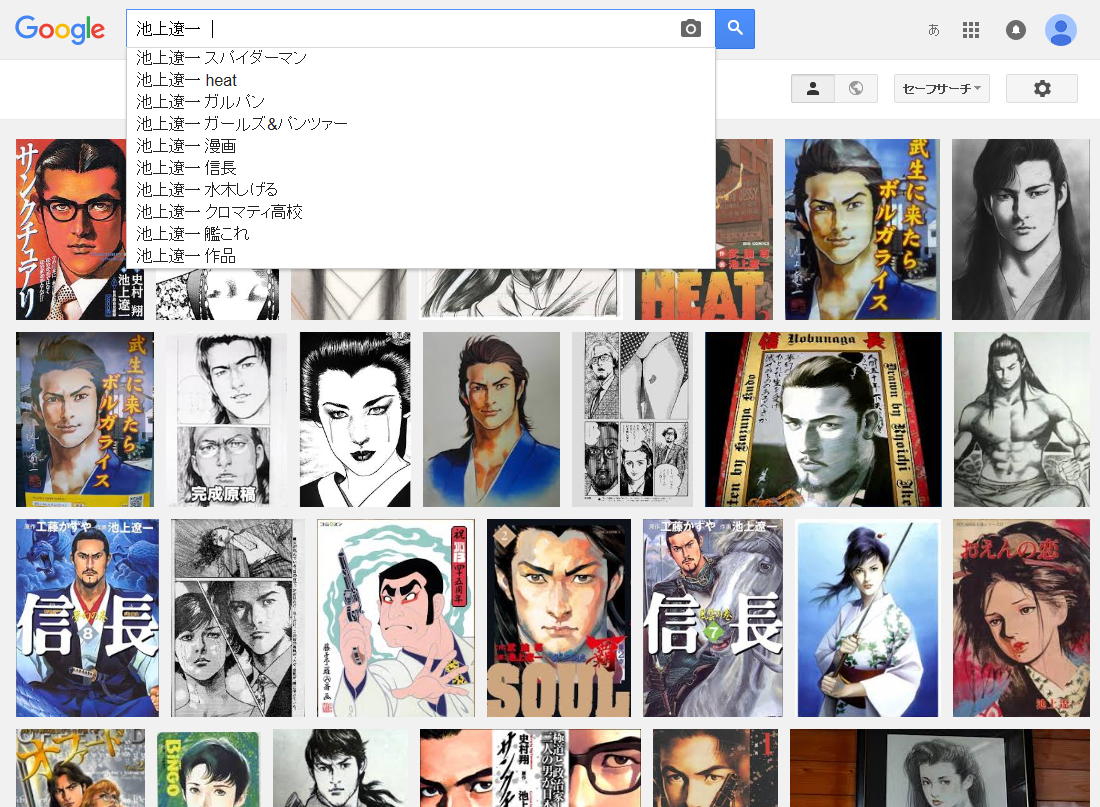Open the オファード cover thumbnail
Viewport: 1100px width, 807px height.
(81, 768)
